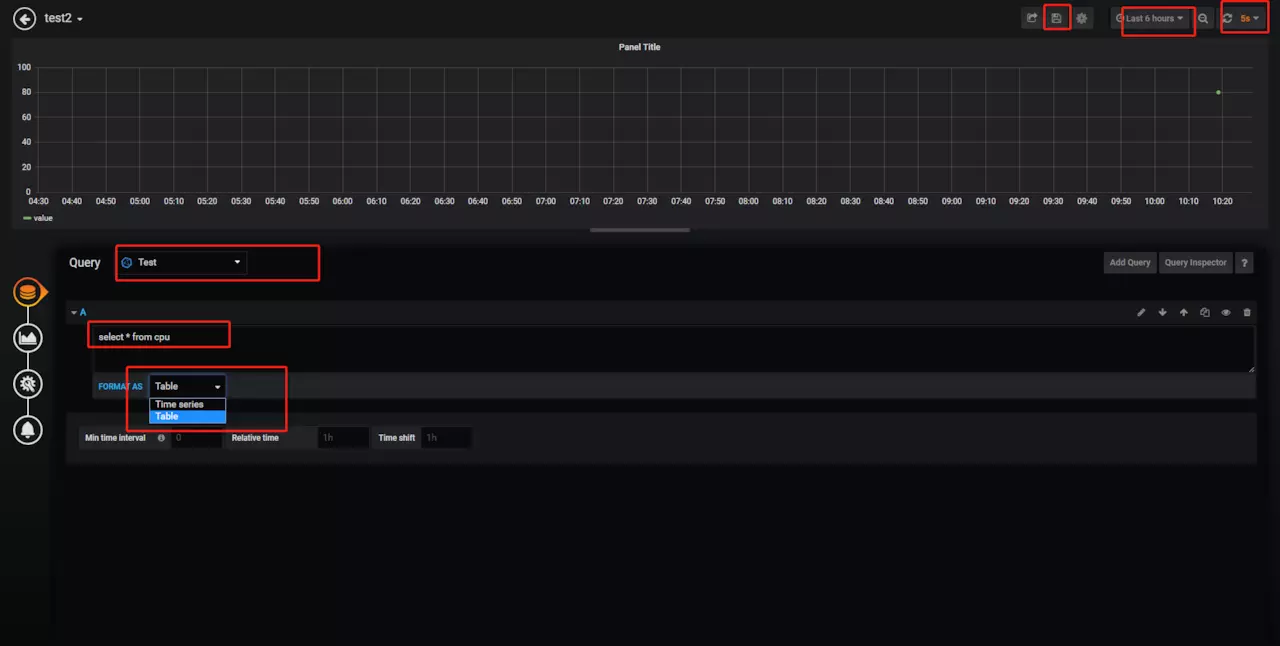
Task: Open the Last 6 hours time picker
Action: (1150, 18)
